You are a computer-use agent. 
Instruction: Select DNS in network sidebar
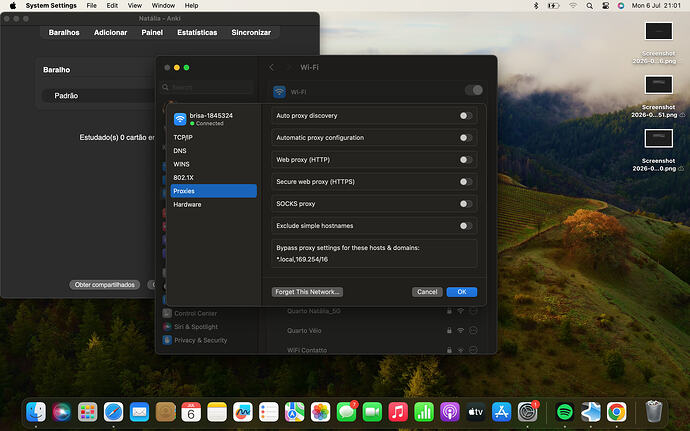[x=213, y=151]
